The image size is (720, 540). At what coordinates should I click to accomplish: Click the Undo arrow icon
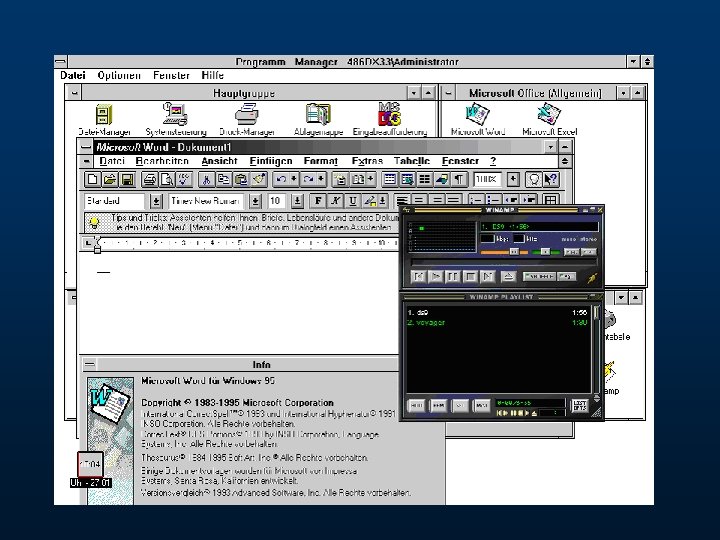click(281, 179)
